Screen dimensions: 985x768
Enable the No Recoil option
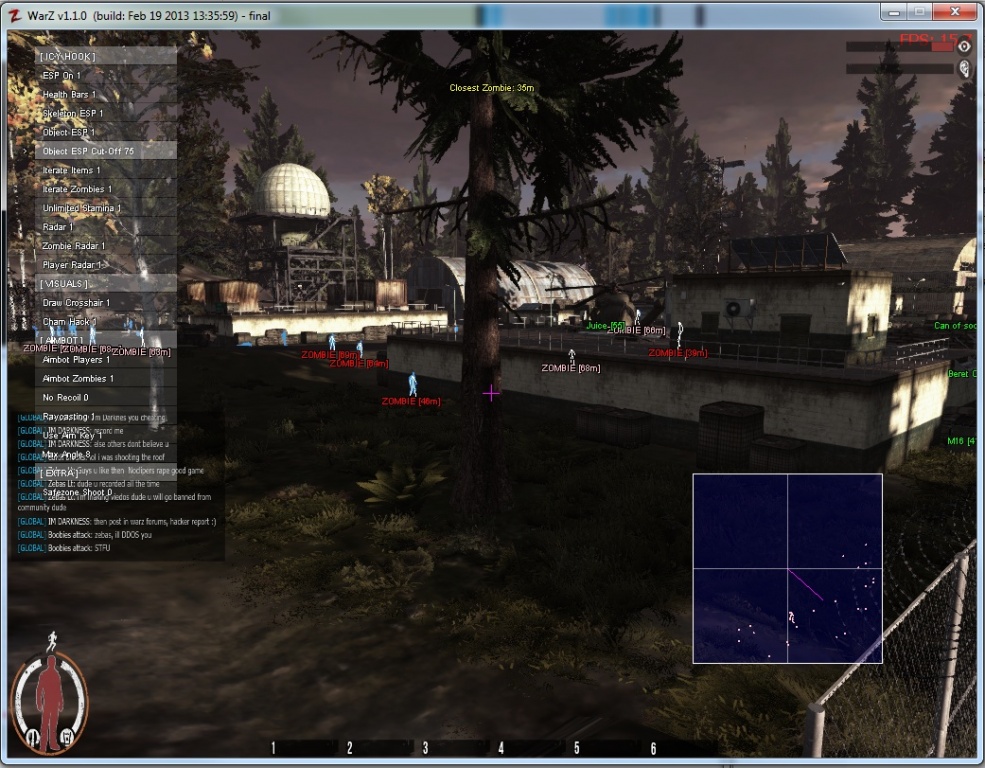point(106,398)
